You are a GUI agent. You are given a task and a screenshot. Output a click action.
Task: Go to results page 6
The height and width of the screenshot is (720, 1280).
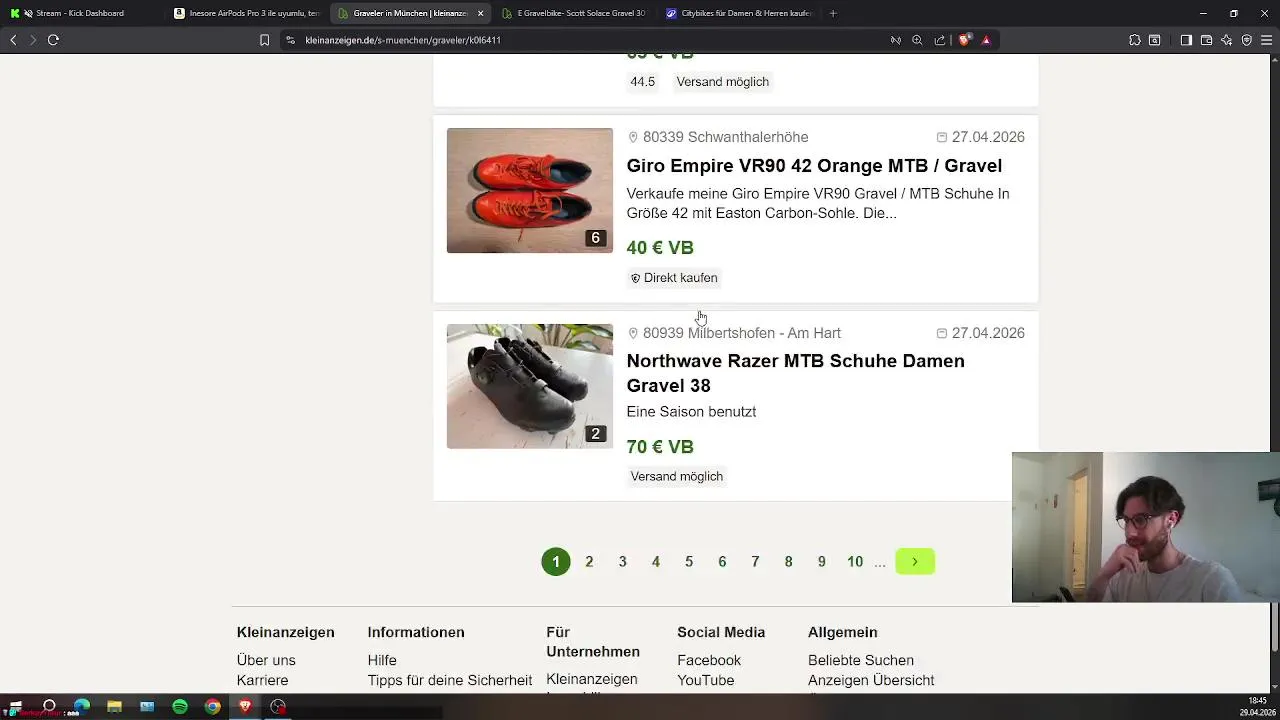tap(722, 562)
